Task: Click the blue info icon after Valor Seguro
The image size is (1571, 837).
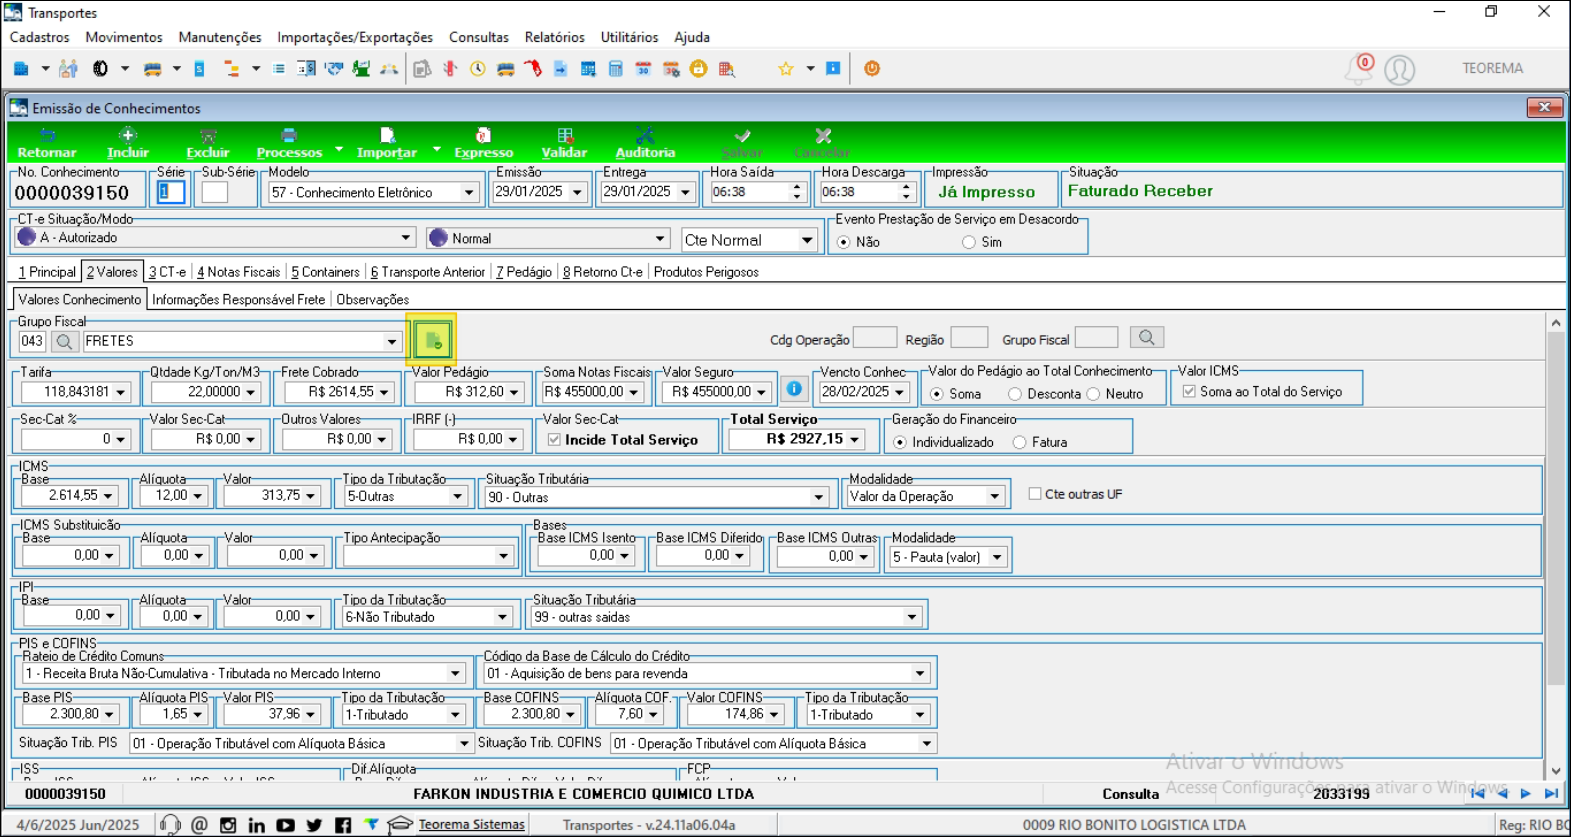Action: (794, 389)
